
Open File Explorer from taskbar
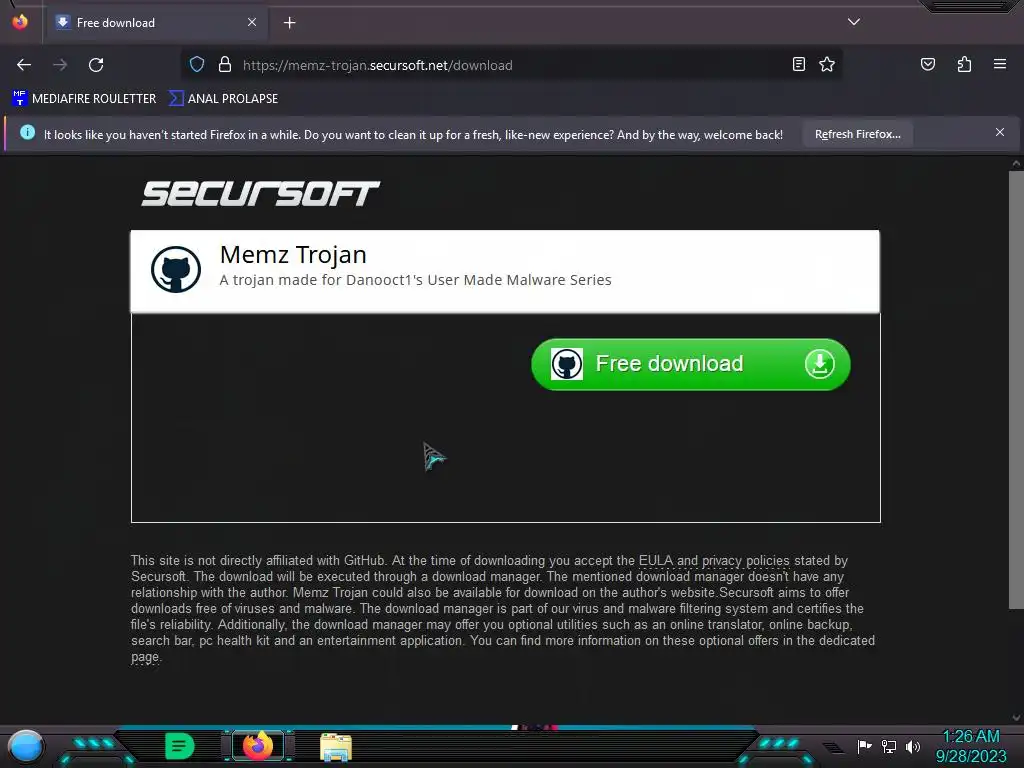click(x=336, y=747)
